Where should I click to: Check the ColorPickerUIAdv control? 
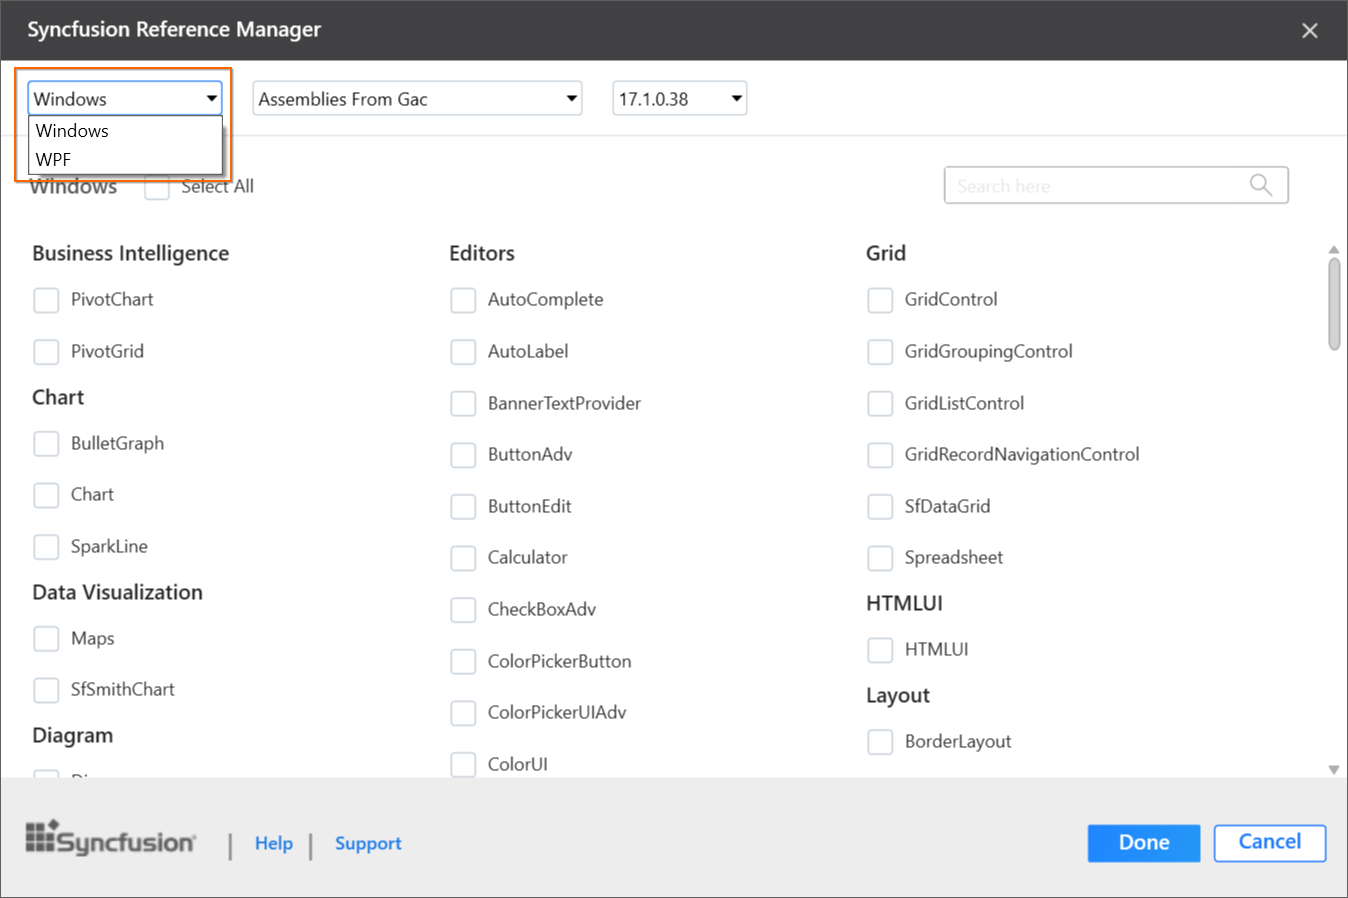pyautogui.click(x=463, y=713)
